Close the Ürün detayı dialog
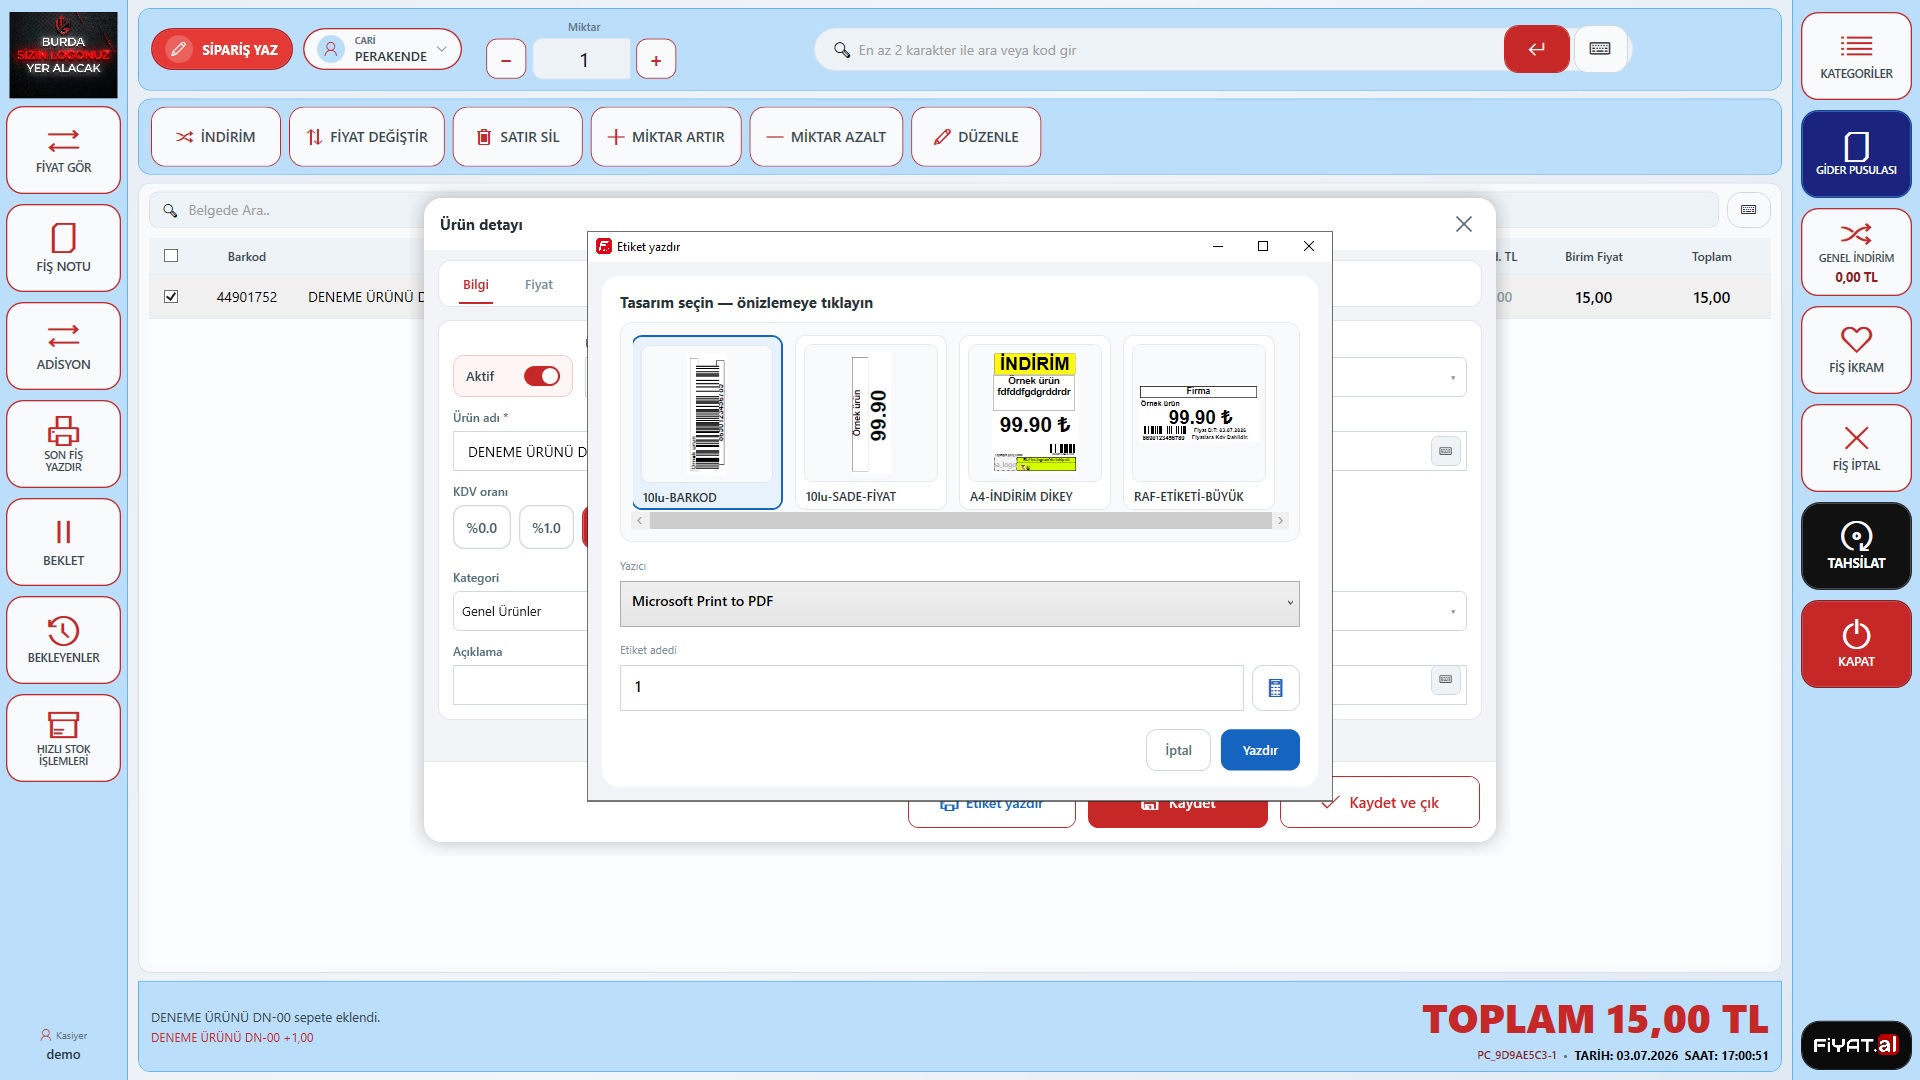 pyautogui.click(x=1463, y=224)
